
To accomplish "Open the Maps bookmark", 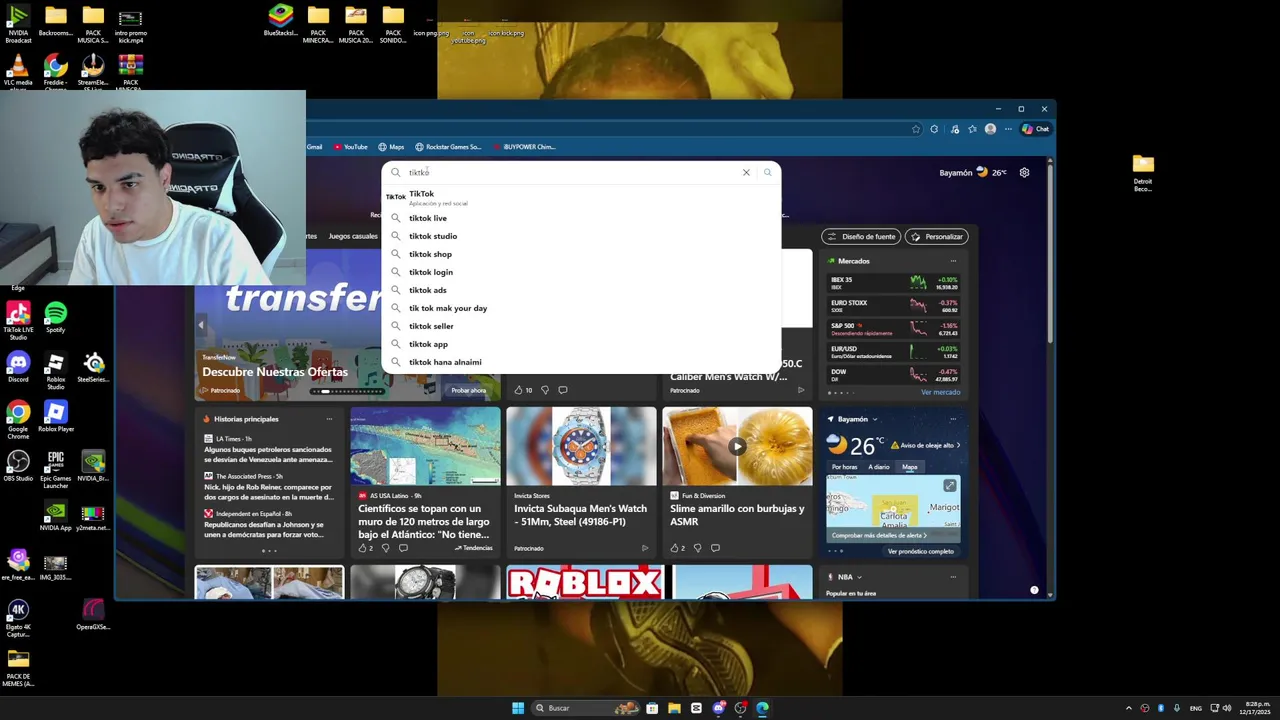I will pos(391,147).
